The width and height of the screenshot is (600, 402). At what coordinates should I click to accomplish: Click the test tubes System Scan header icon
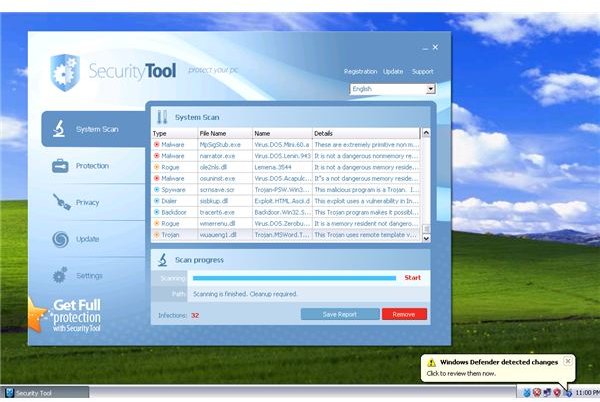[x=162, y=117]
